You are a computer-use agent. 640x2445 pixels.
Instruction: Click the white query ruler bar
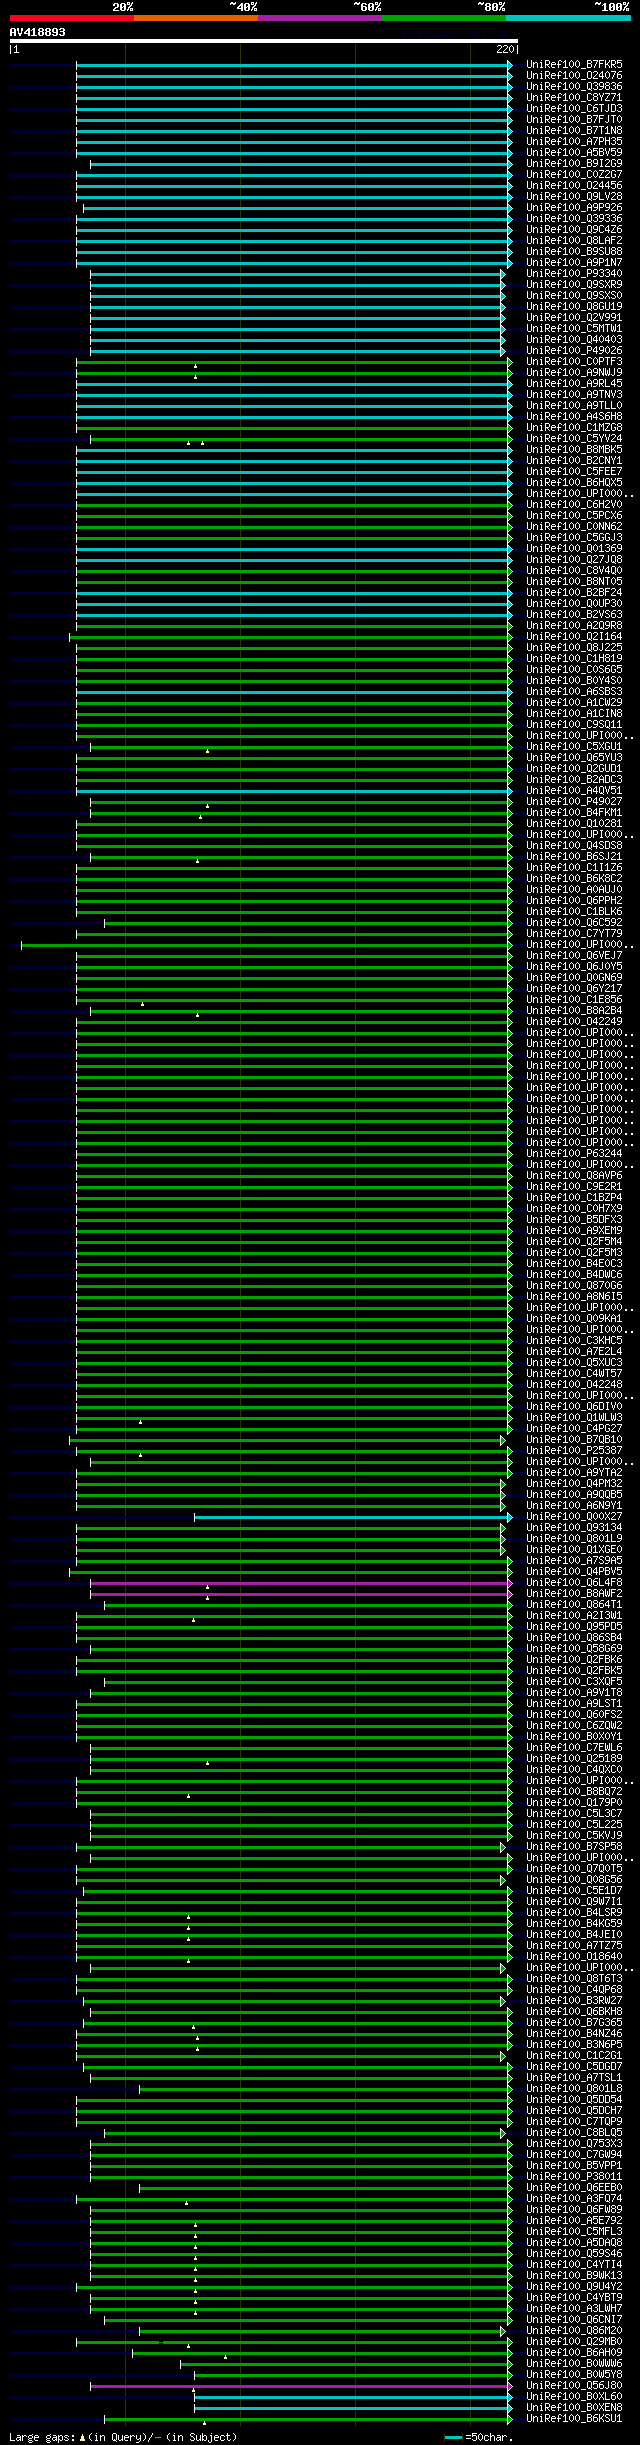tap(264, 41)
